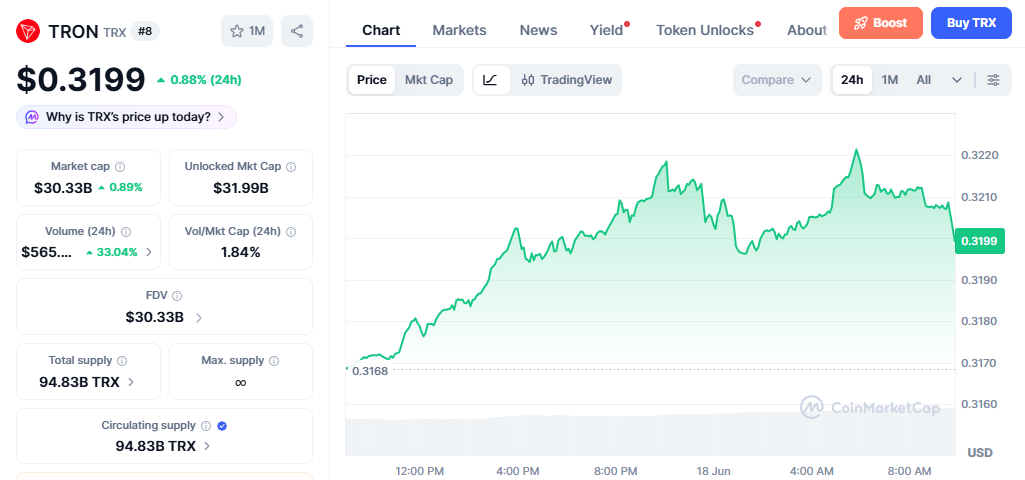Expand FDV details chevron

coord(199,318)
